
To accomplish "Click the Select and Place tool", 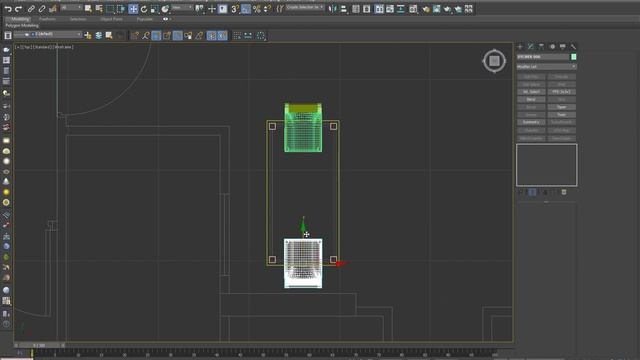I will tap(165, 9).
